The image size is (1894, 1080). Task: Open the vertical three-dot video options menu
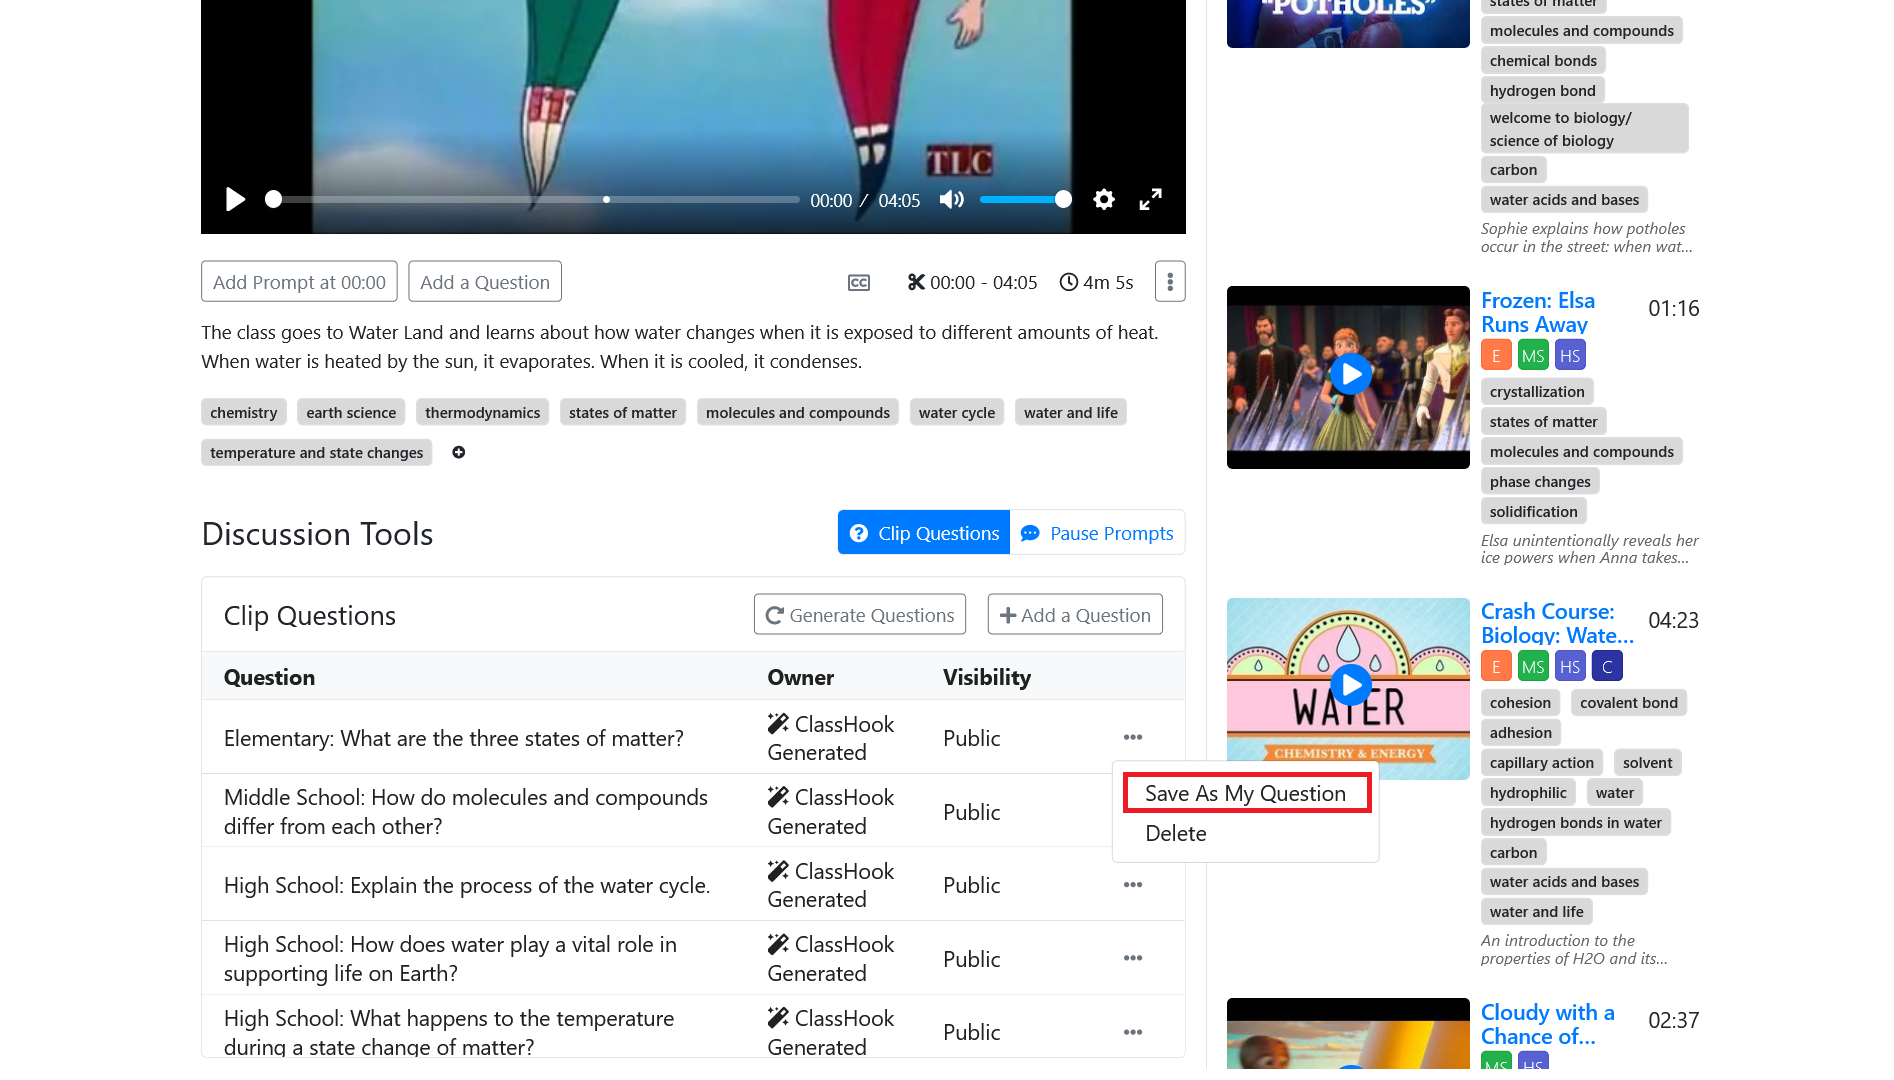point(1170,282)
